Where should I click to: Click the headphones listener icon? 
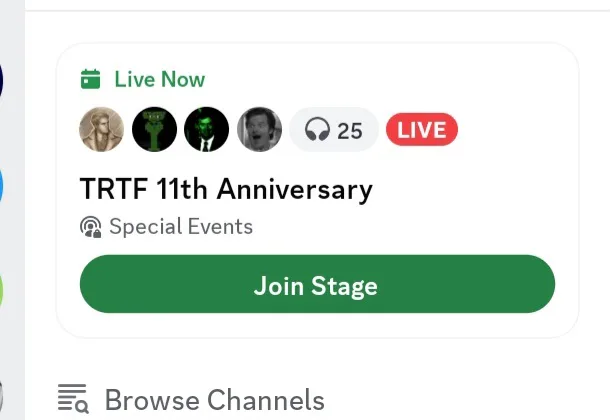317,131
